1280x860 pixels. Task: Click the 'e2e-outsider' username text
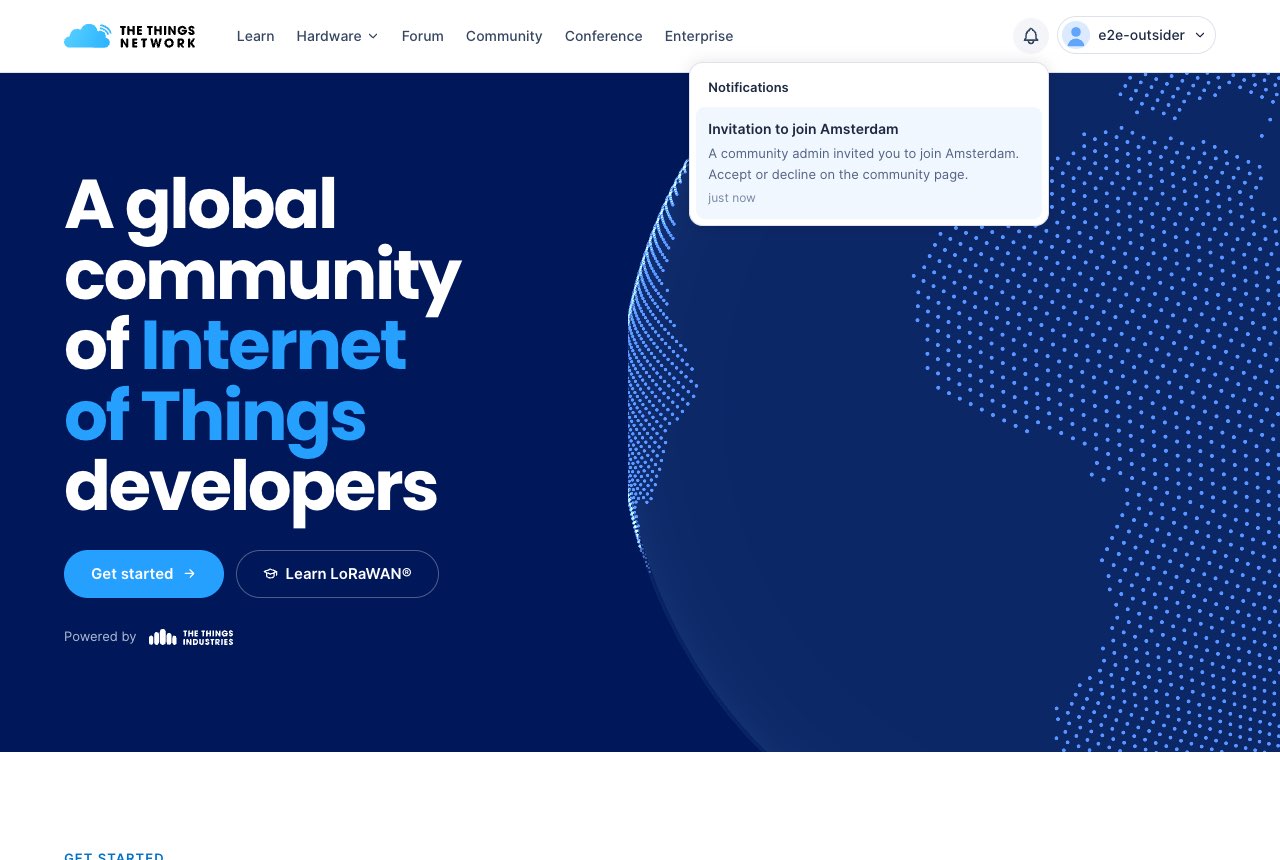1141,35
